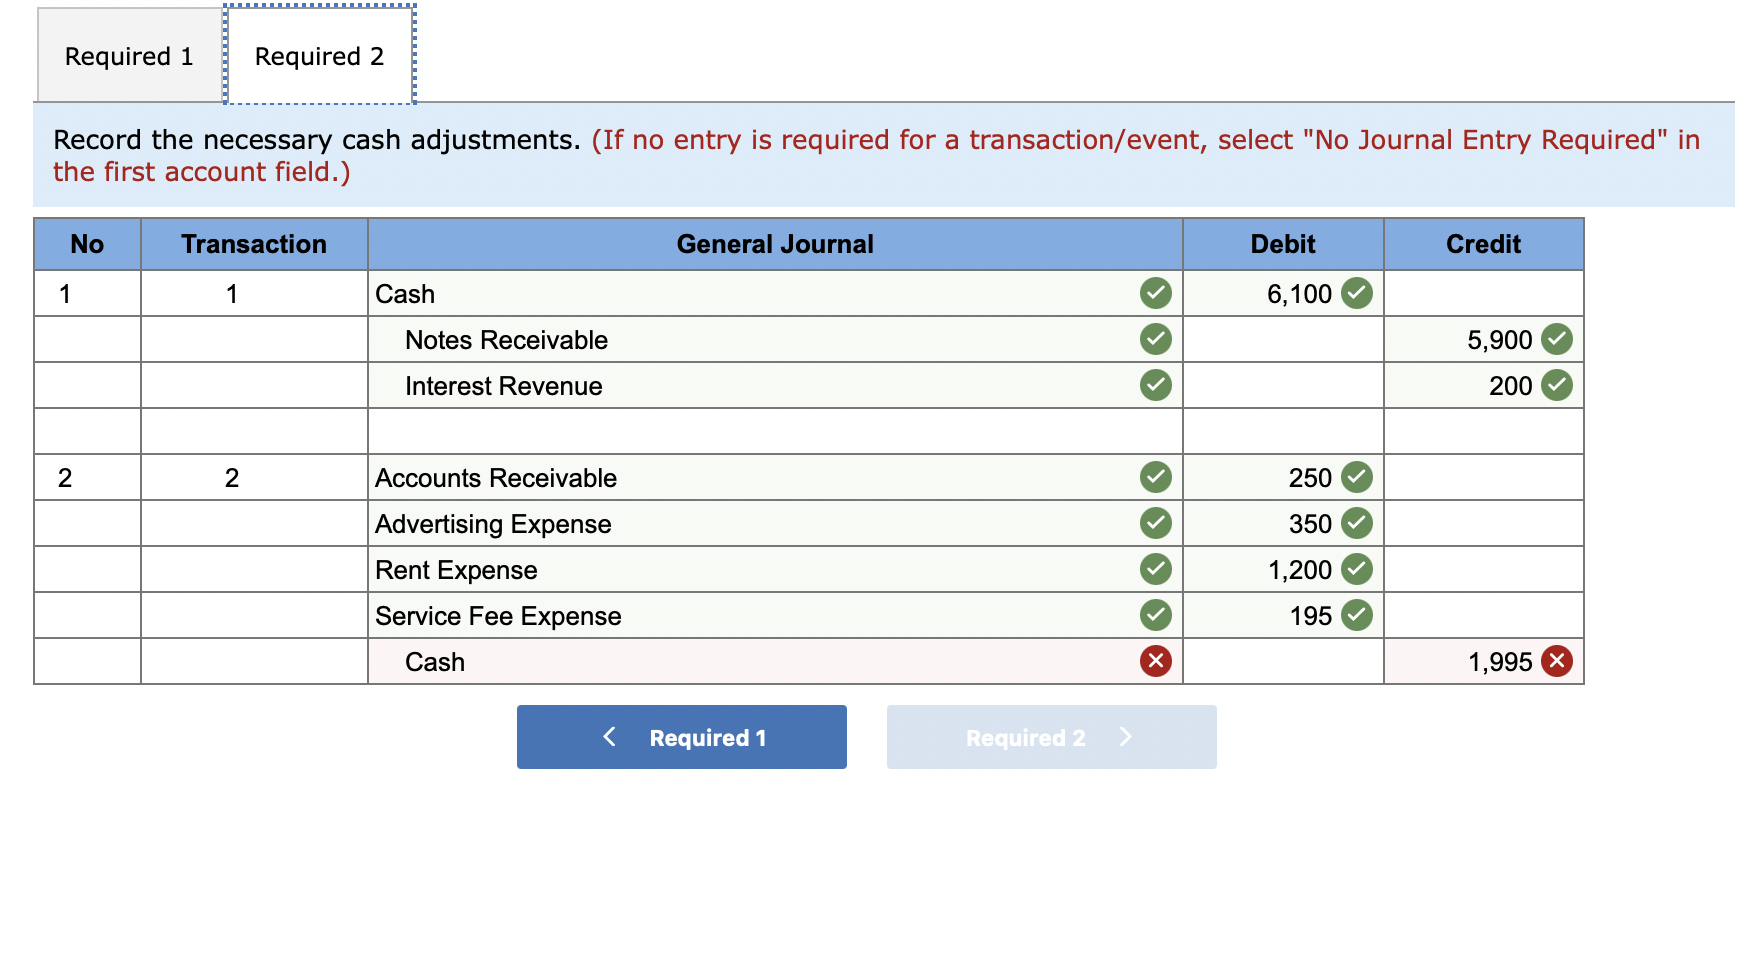The width and height of the screenshot is (1742, 957).
Task: Click green checkmark beside Interest Revenue account
Action: pyautogui.click(x=1155, y=385)
